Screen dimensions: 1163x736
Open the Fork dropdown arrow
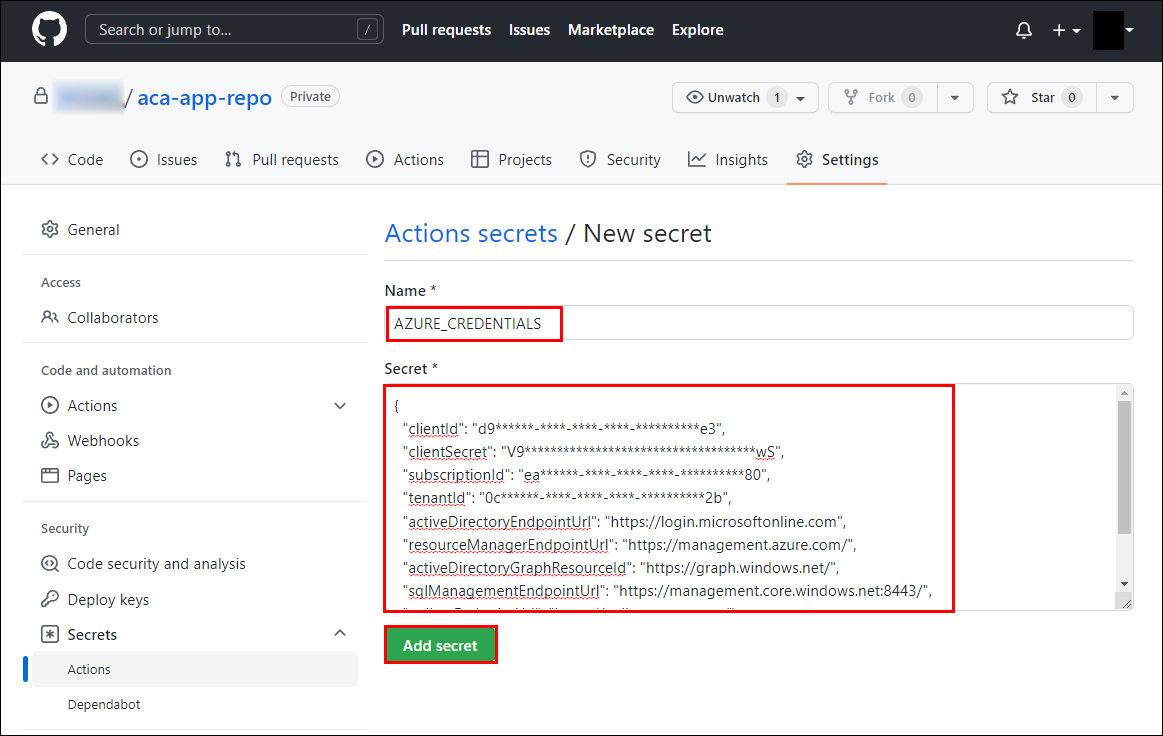pyautogui.click(x=955, y=97)
